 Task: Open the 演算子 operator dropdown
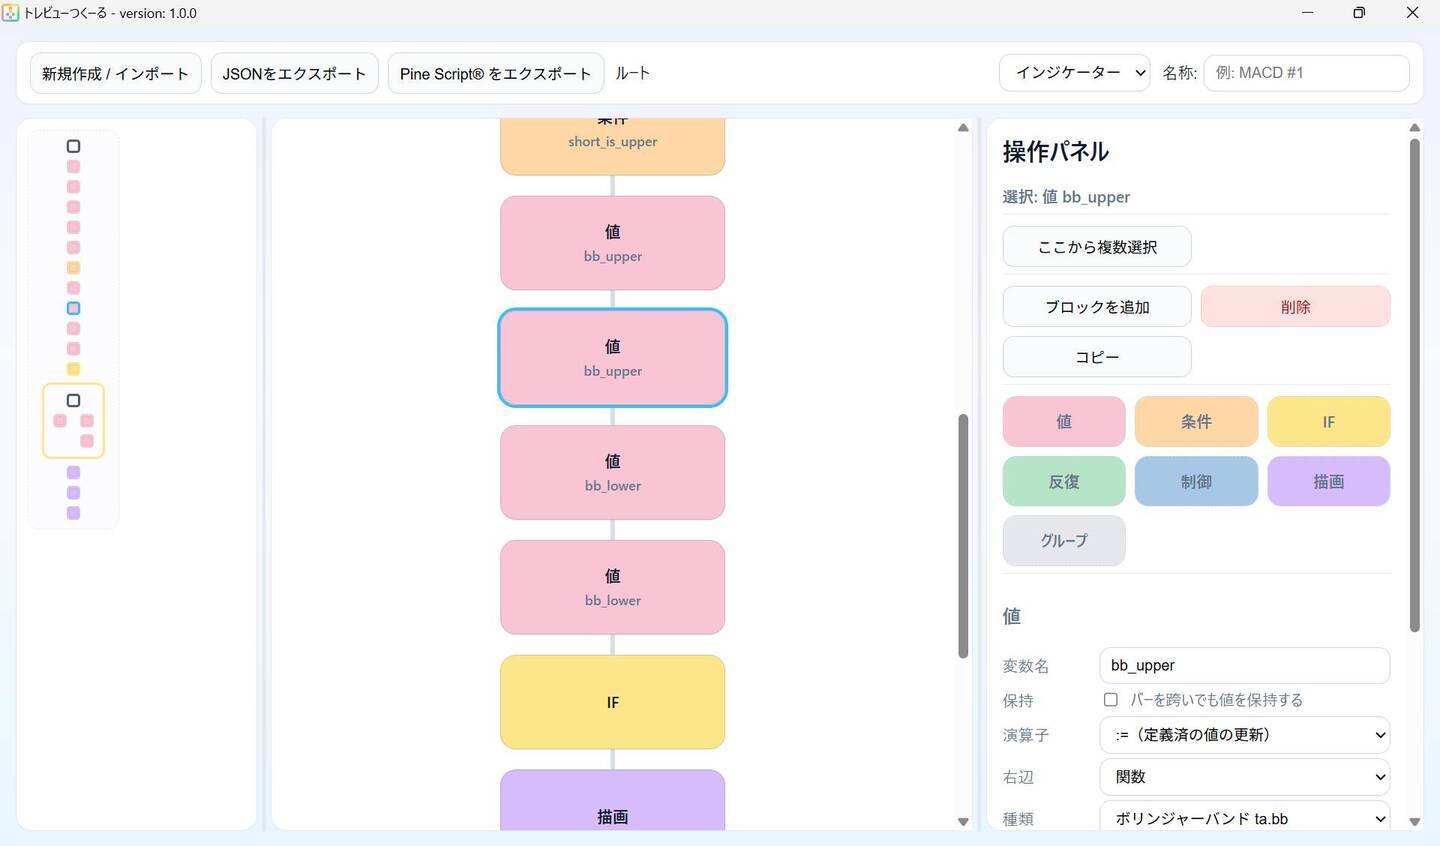[1244, 735]
